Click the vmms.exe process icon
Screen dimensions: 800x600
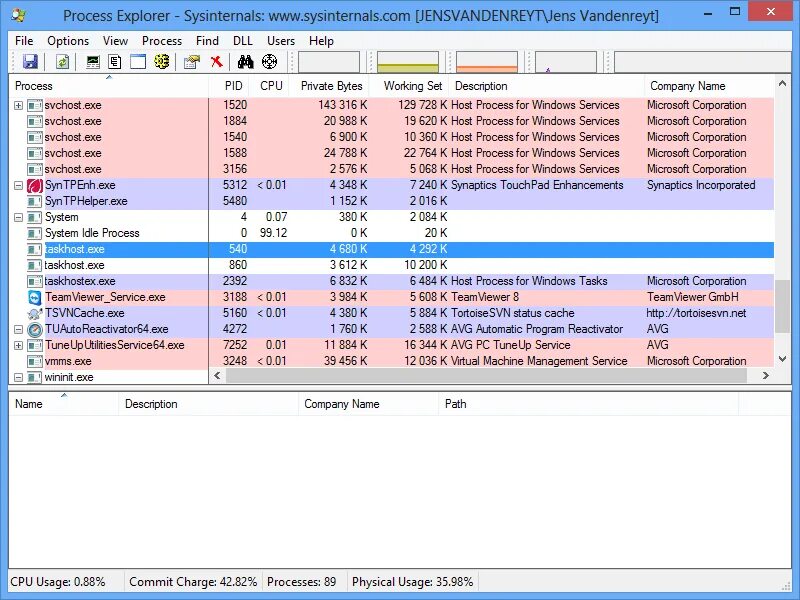point(35,361)
